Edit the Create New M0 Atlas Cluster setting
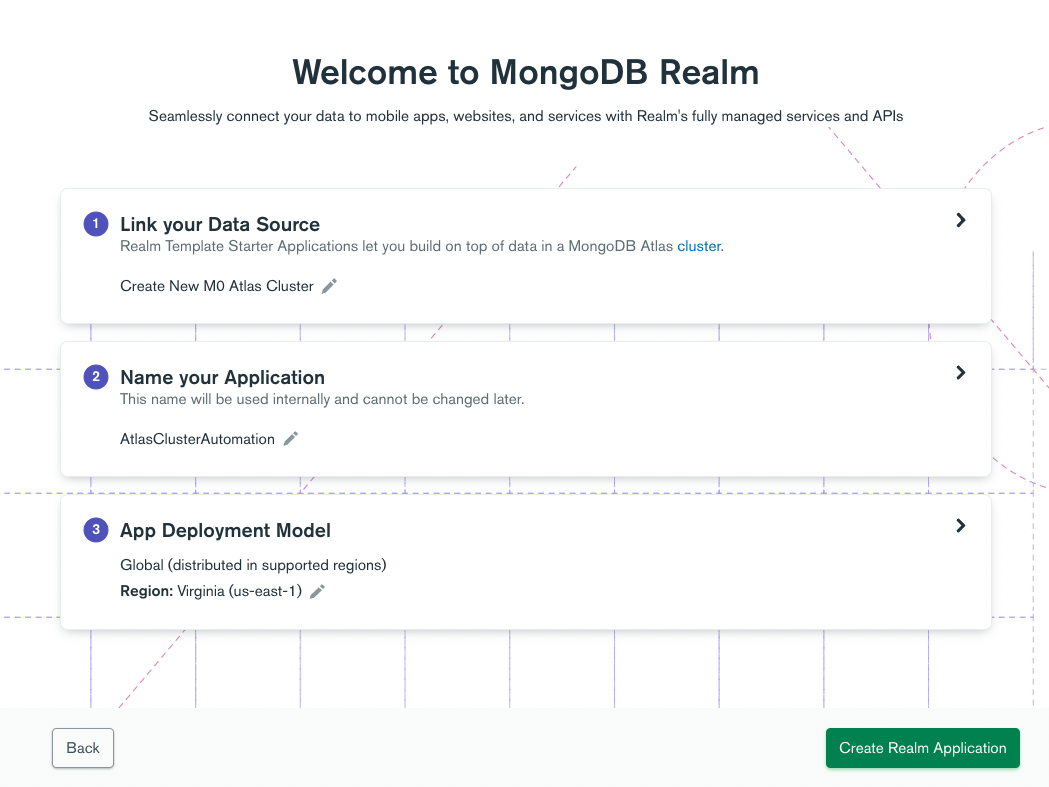The image size is (1049, 787). (329, 286)
